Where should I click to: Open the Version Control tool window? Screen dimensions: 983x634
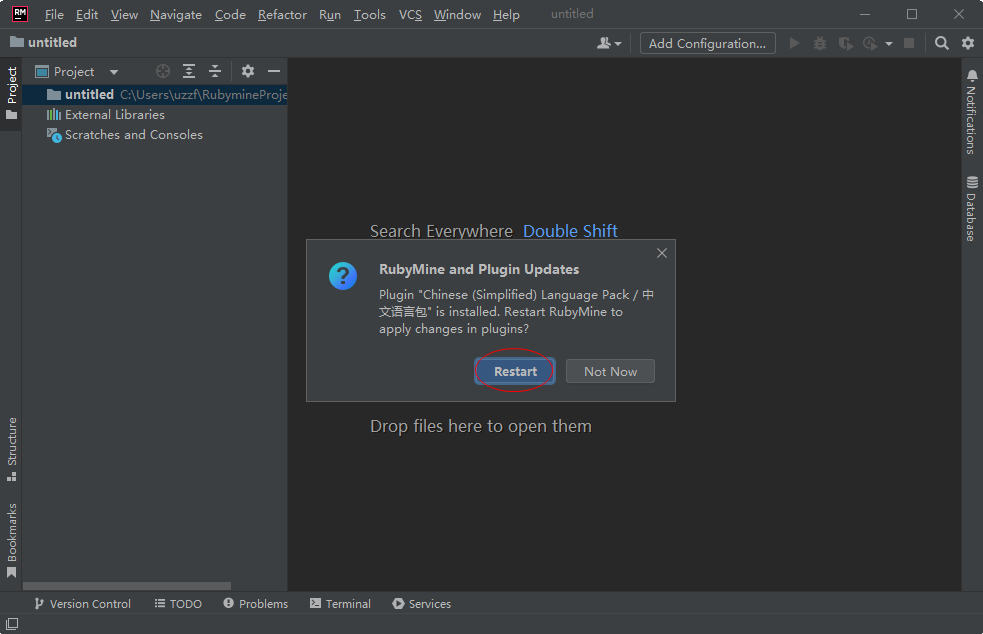pyautogui.click(x=83, y=604)
